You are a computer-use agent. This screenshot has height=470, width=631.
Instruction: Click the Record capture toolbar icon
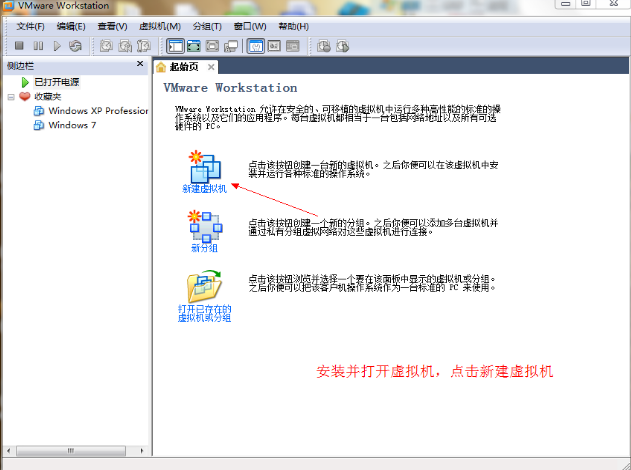tap(324, 46)
